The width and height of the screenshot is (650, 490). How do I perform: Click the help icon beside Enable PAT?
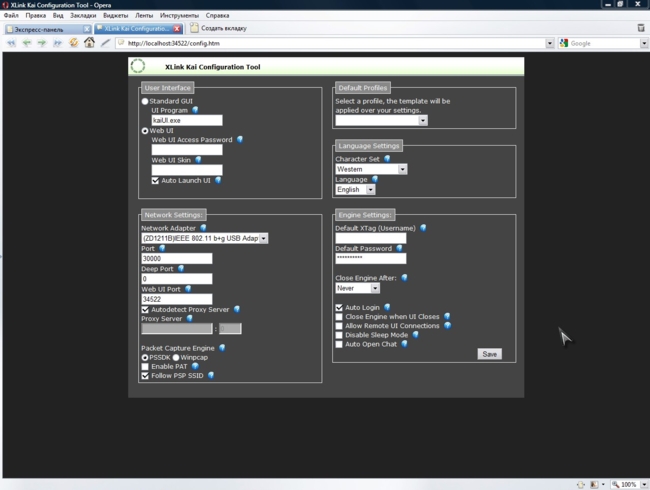[195, 366]
